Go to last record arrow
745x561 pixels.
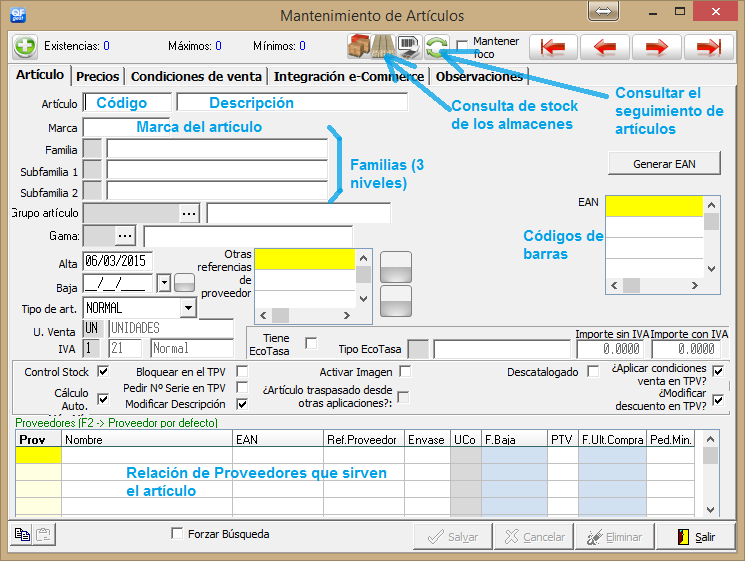click(708, 47)
